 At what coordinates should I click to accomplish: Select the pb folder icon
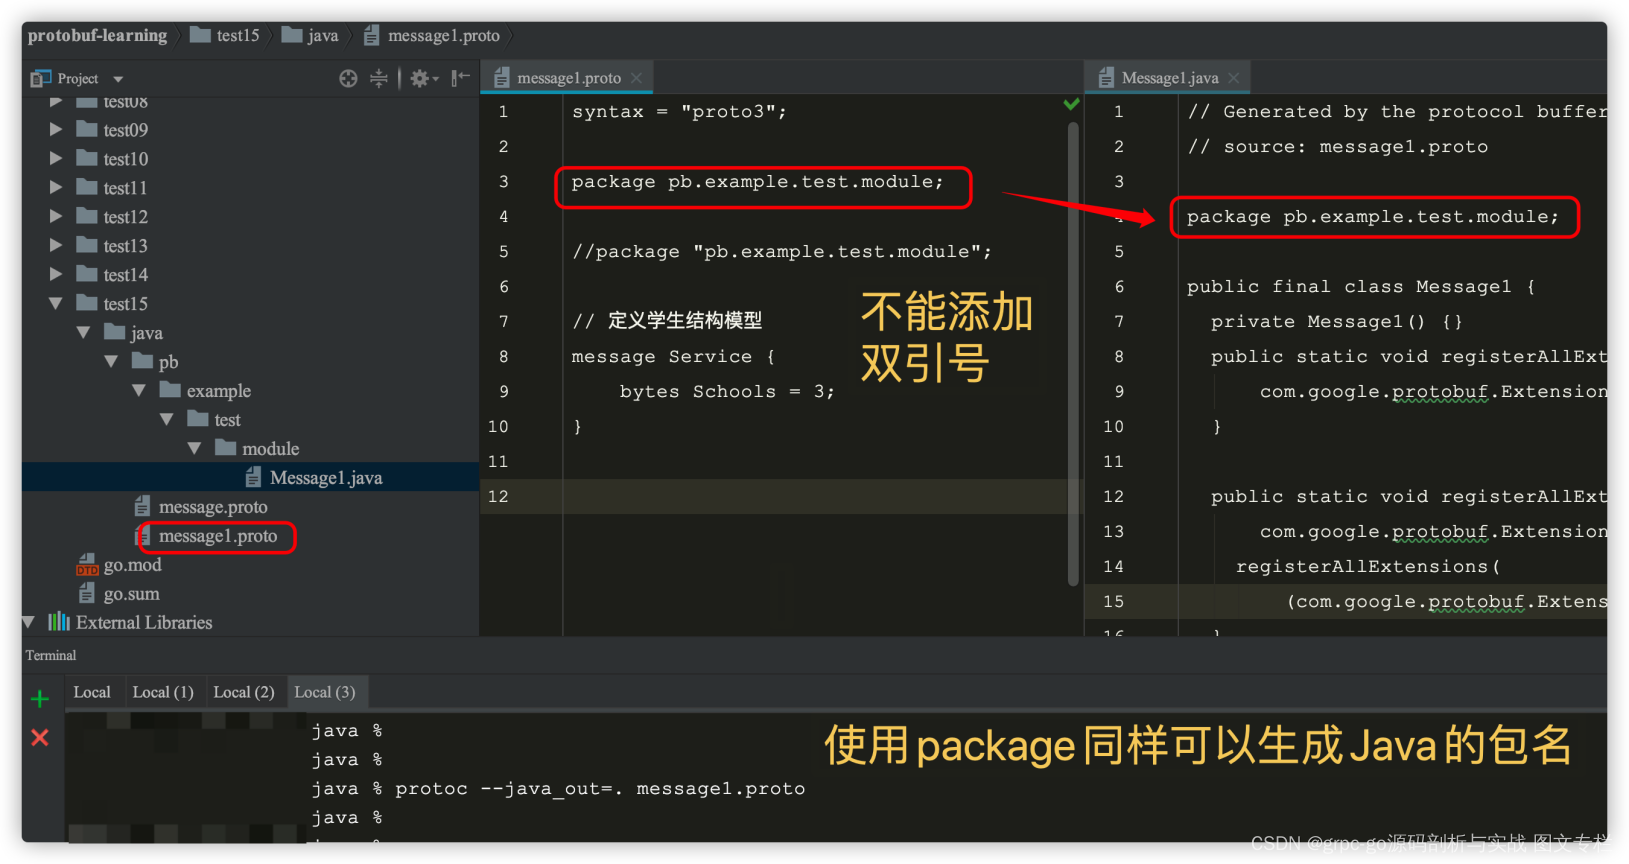click(x=142, y=361)
